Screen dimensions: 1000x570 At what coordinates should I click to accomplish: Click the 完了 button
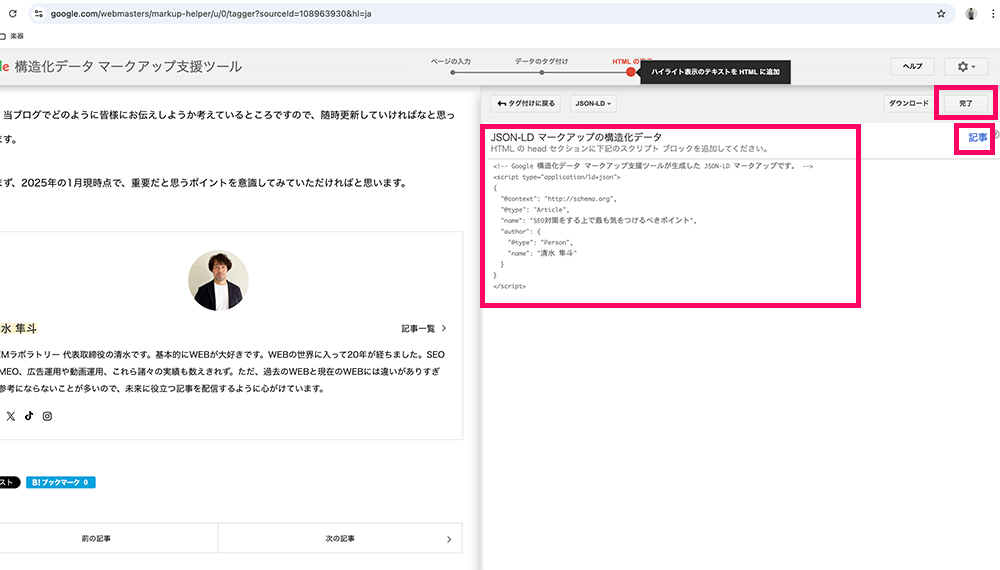pos(966,103)
